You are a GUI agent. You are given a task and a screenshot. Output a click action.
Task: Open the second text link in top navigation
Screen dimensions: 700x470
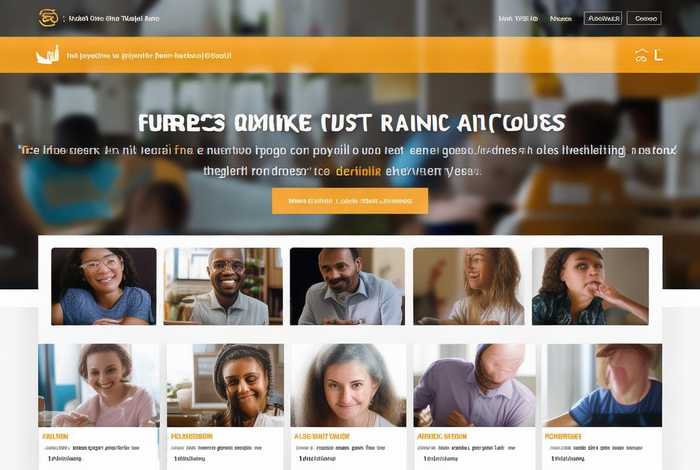tap(561, 19)
